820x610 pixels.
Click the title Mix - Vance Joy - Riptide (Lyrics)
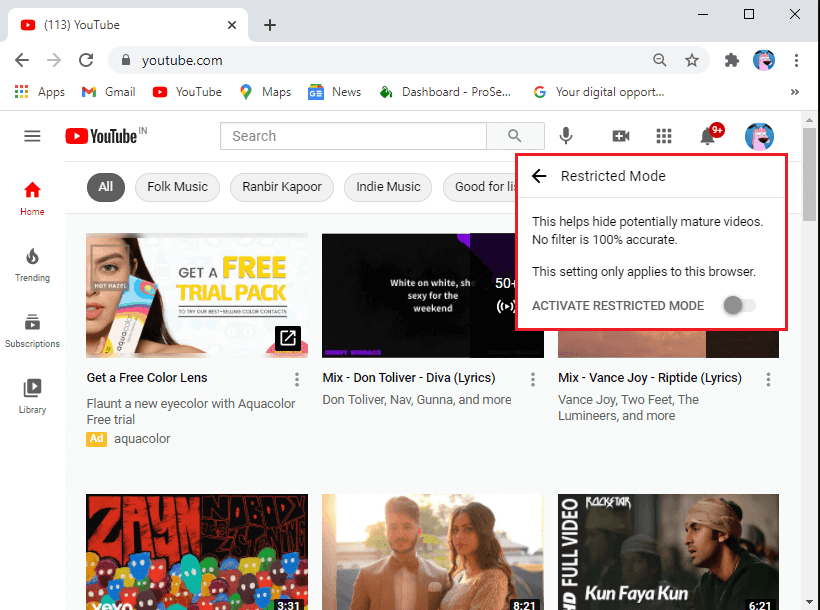coord(650,378)
